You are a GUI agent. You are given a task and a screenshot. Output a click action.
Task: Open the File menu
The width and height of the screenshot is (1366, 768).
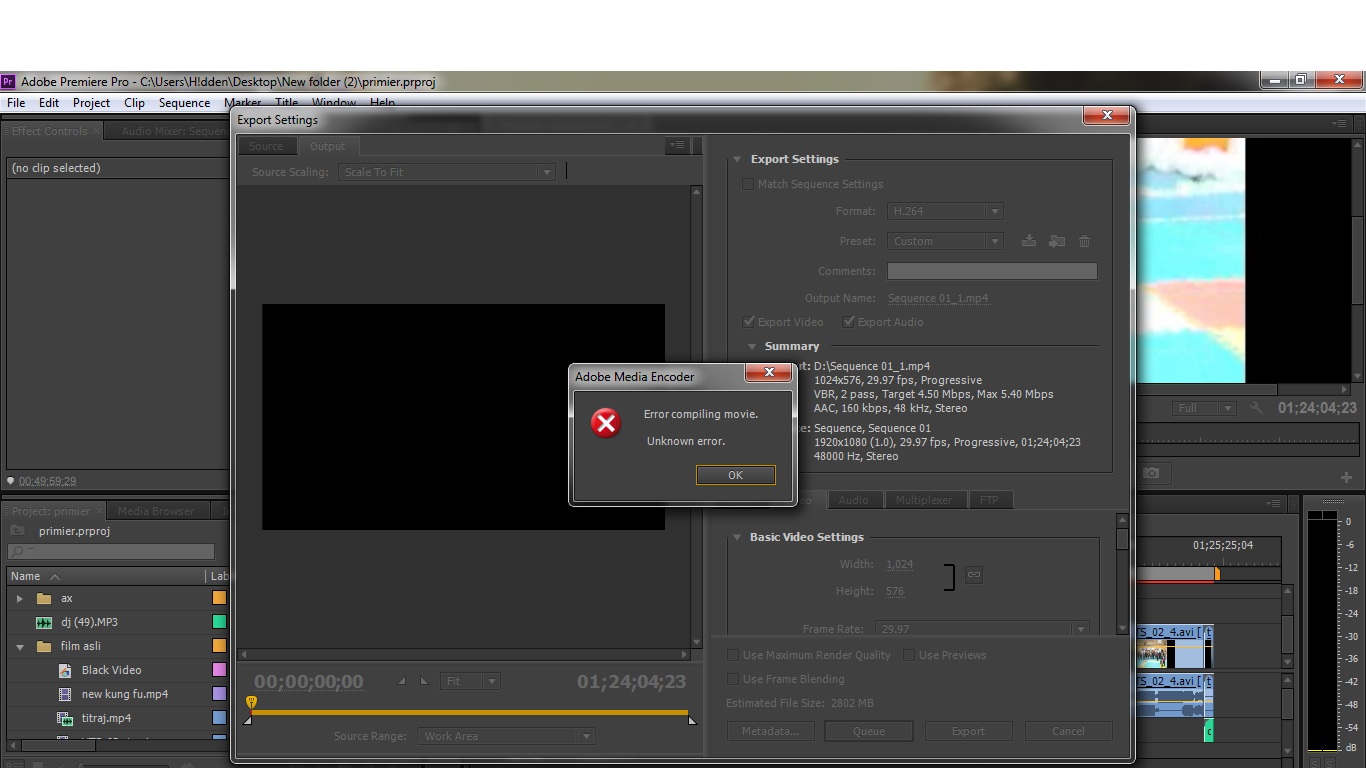tap(16, 102)
